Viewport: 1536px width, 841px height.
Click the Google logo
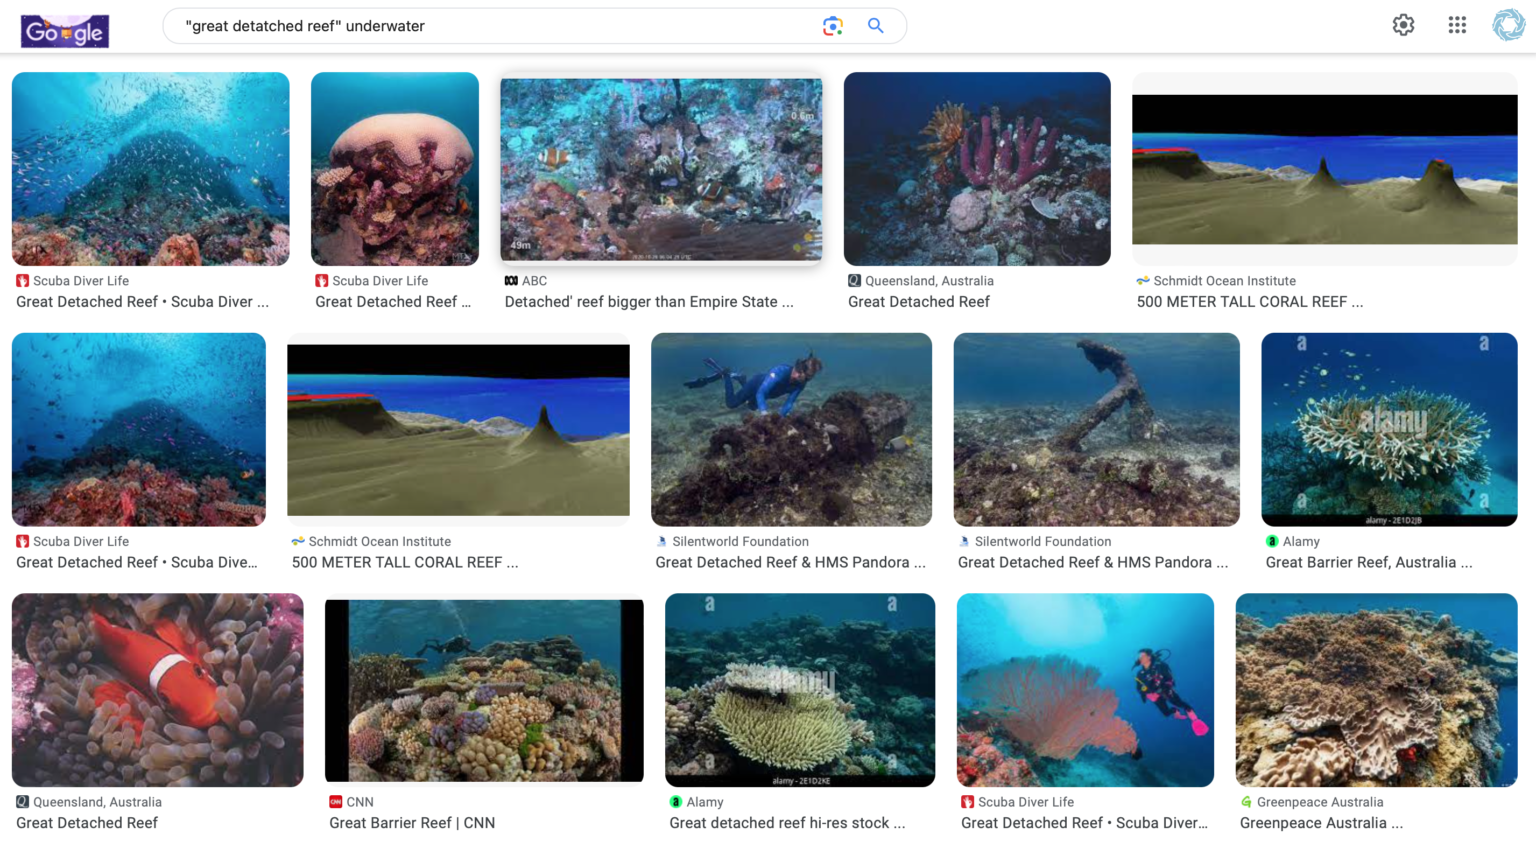click(x=65, y=31)
